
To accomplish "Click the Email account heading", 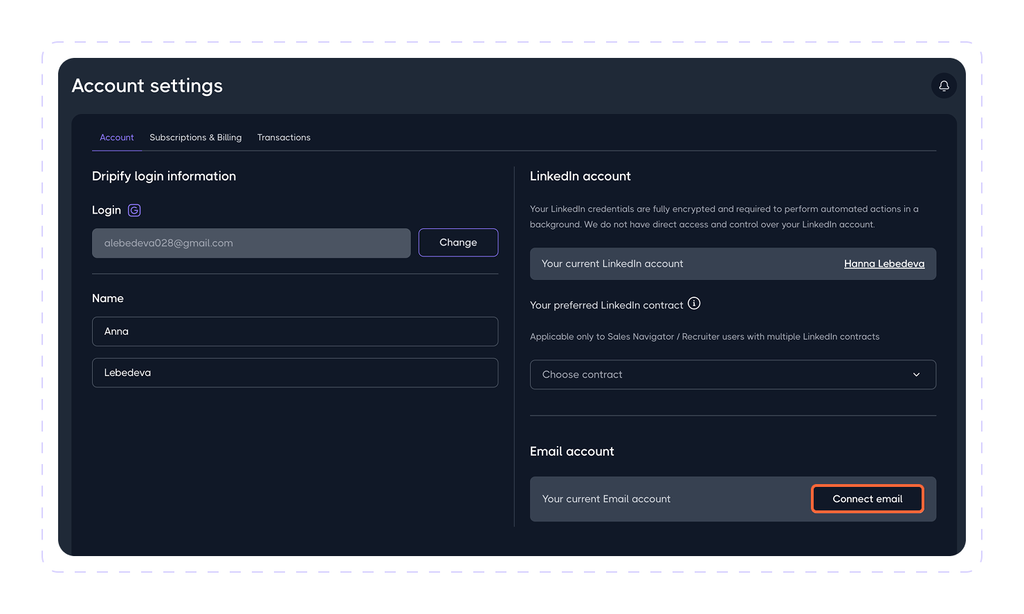I will click(571, 451).
